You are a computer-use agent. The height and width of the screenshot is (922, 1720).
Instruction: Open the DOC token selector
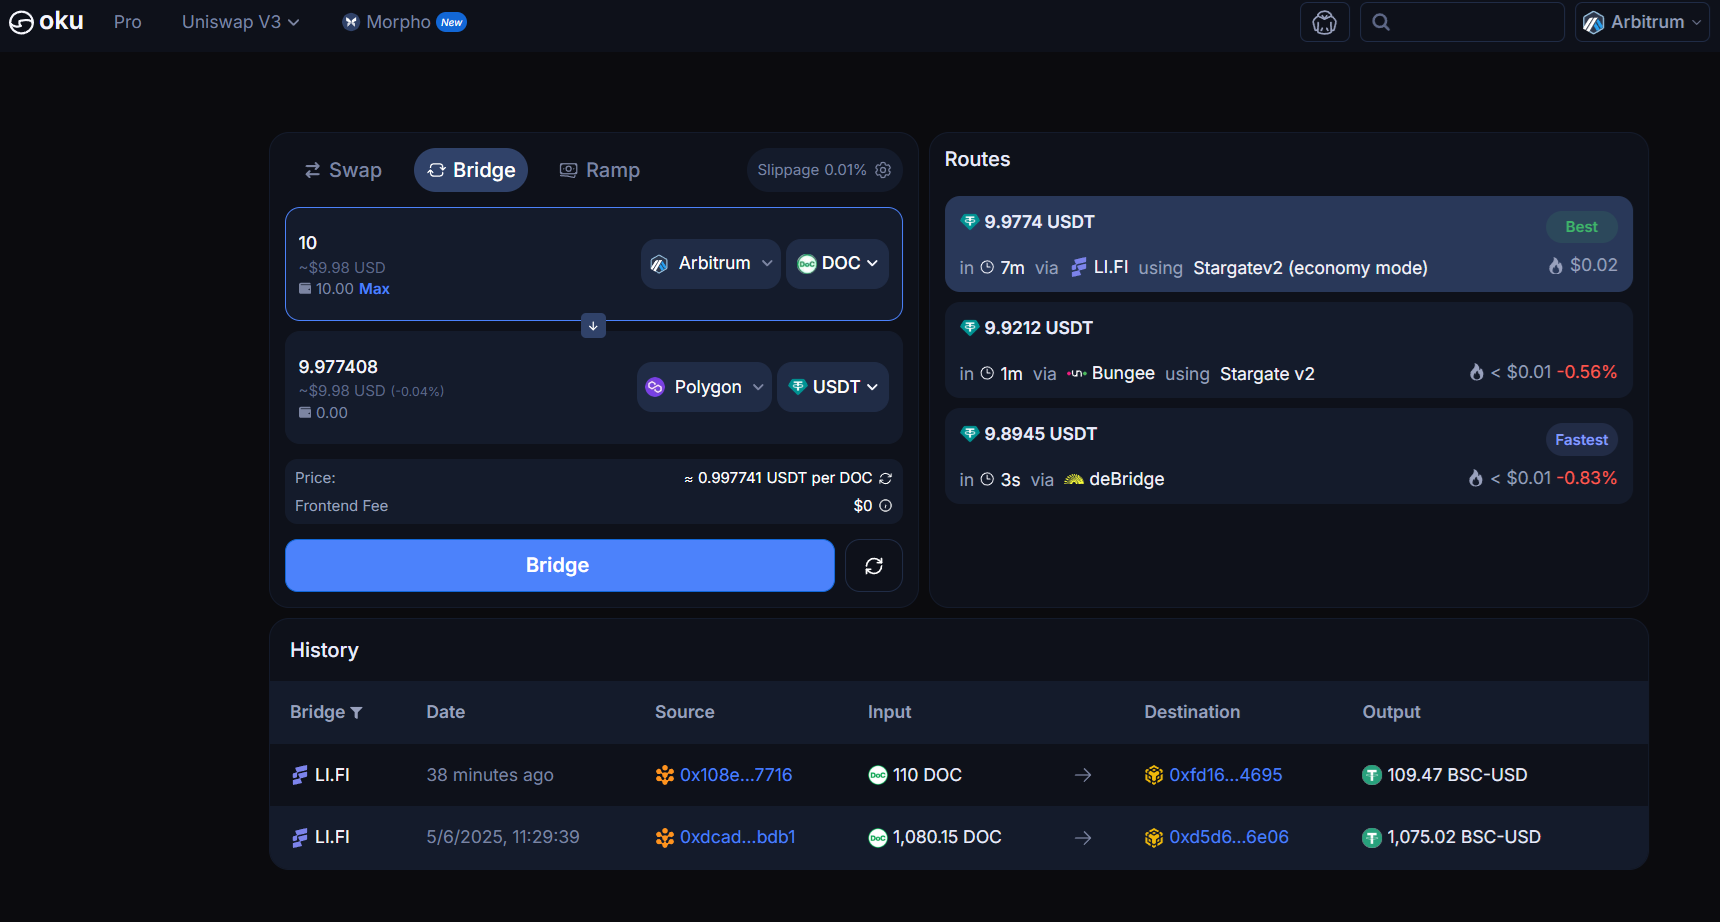point(837,264)
